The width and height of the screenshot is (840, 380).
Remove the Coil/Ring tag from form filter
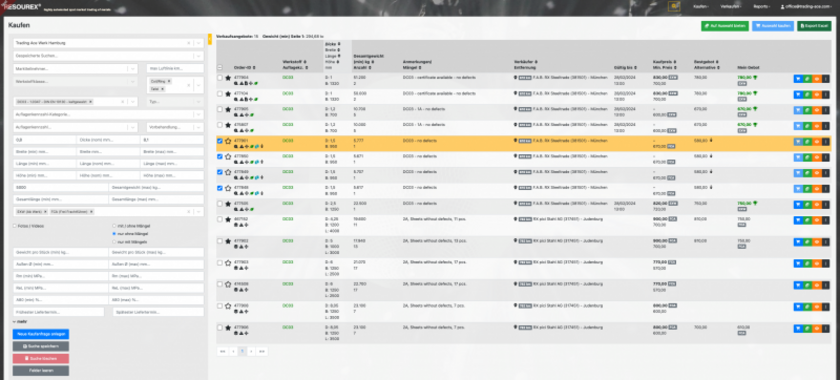coord(169,81)
